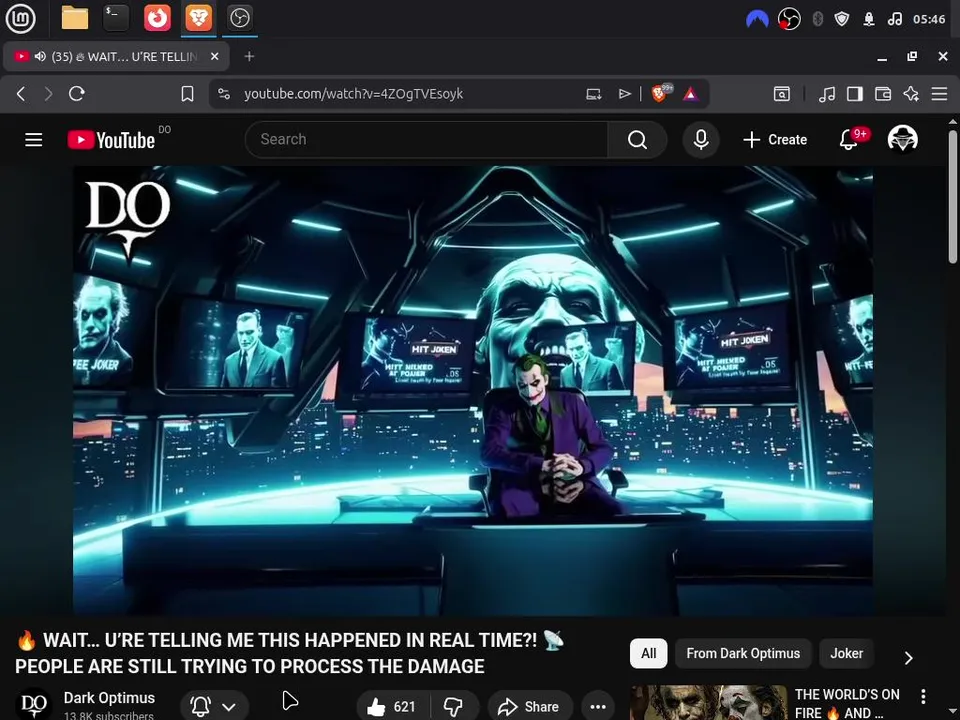Open the account avatar menu

click(x=902, y=140)
